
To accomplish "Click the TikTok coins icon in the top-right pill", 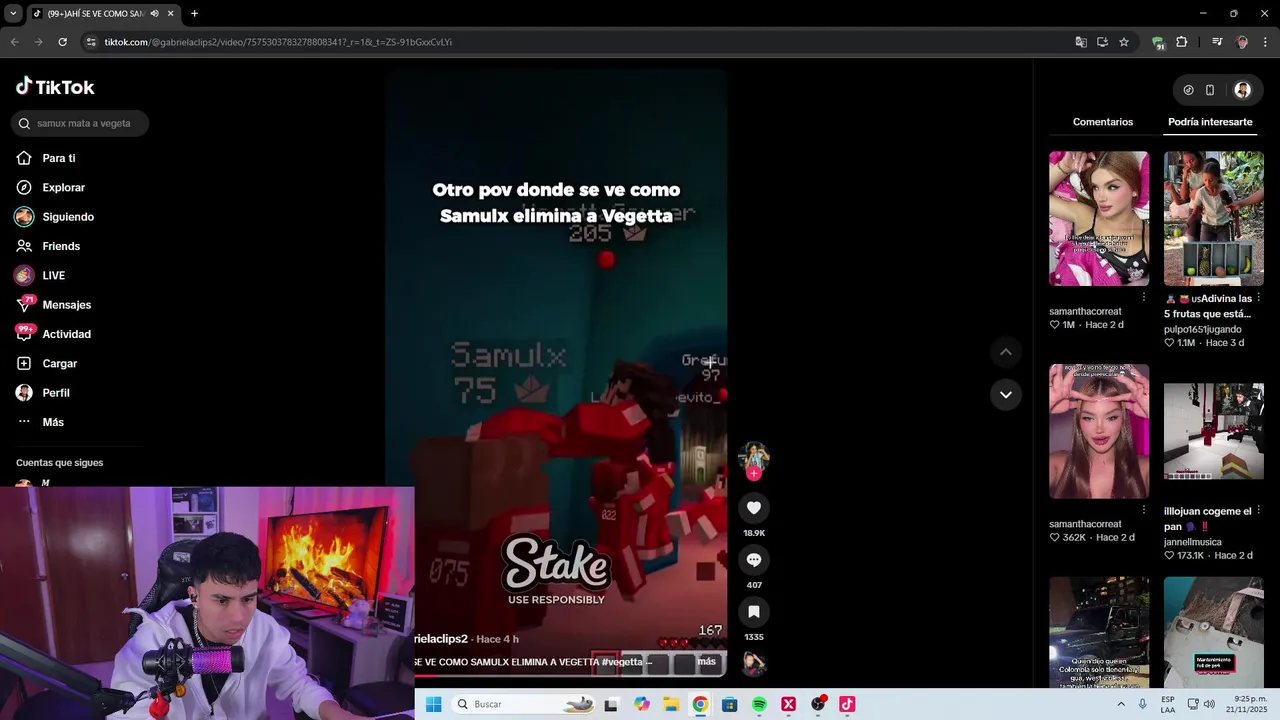I will 1188,90.
